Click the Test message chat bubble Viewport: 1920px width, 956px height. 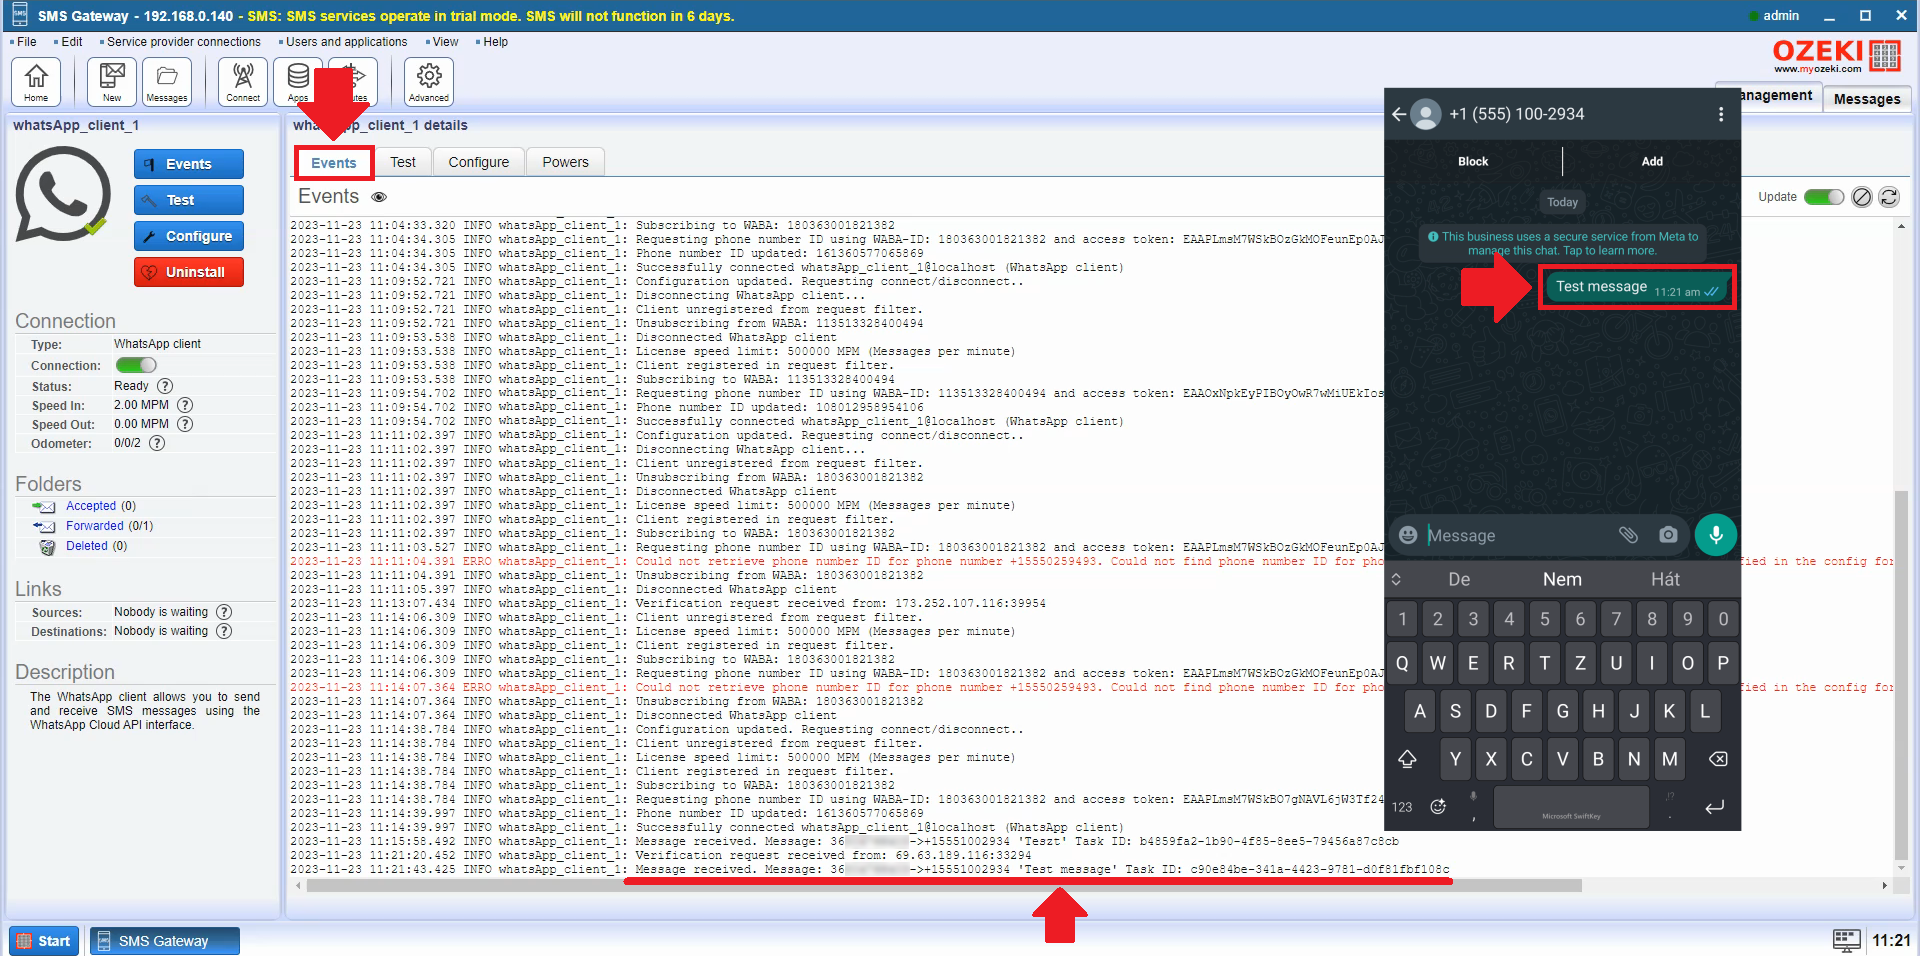click(1636, 287)
